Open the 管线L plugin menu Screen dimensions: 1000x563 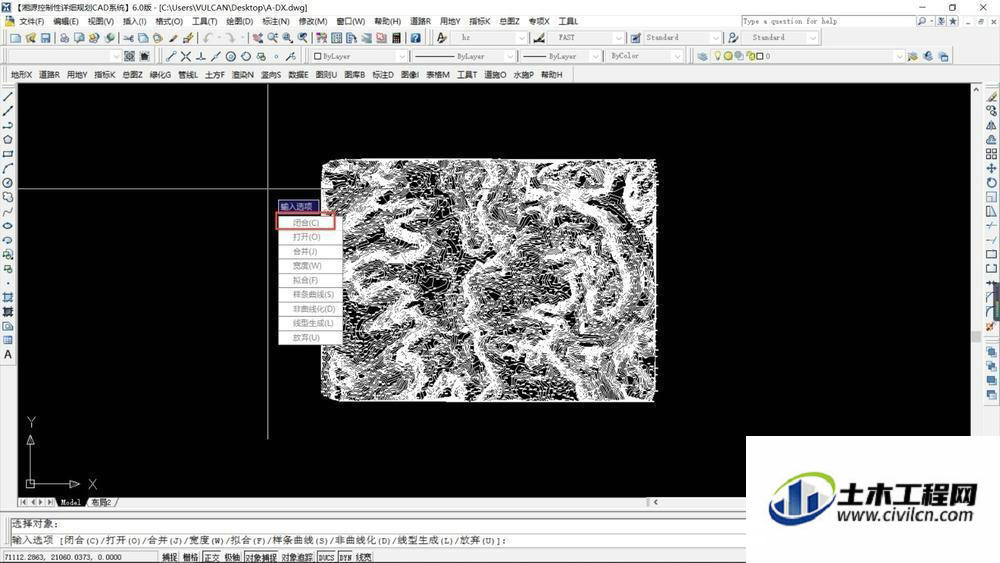pos(188,75)
